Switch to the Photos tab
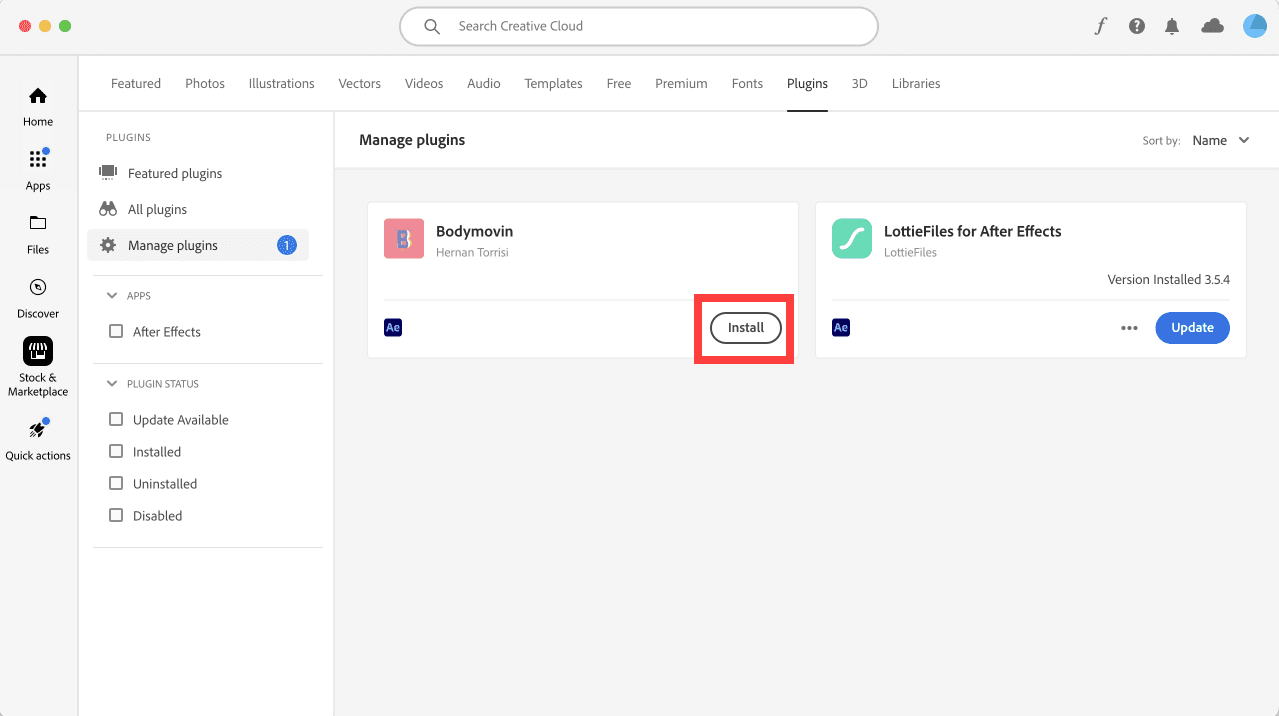1279x716 pixels. (x=205, y=84)
